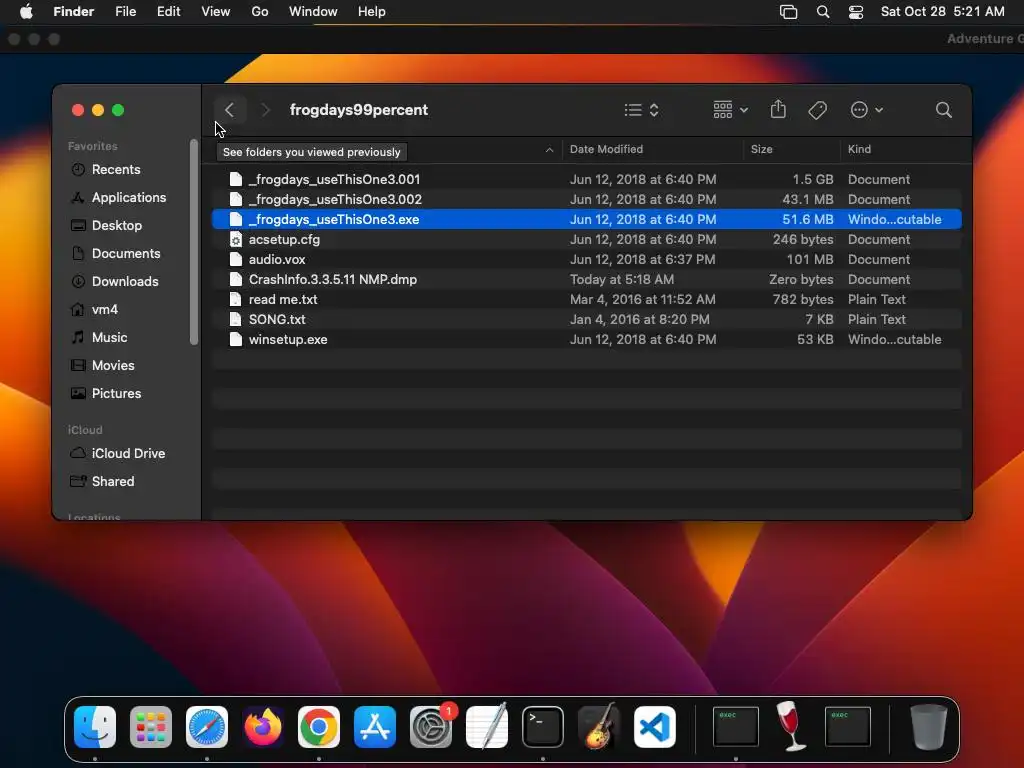The height and width of the screenshot is (768, 1024).
Task: Open Launchpad from the Dock
Action: pos(151,726)
